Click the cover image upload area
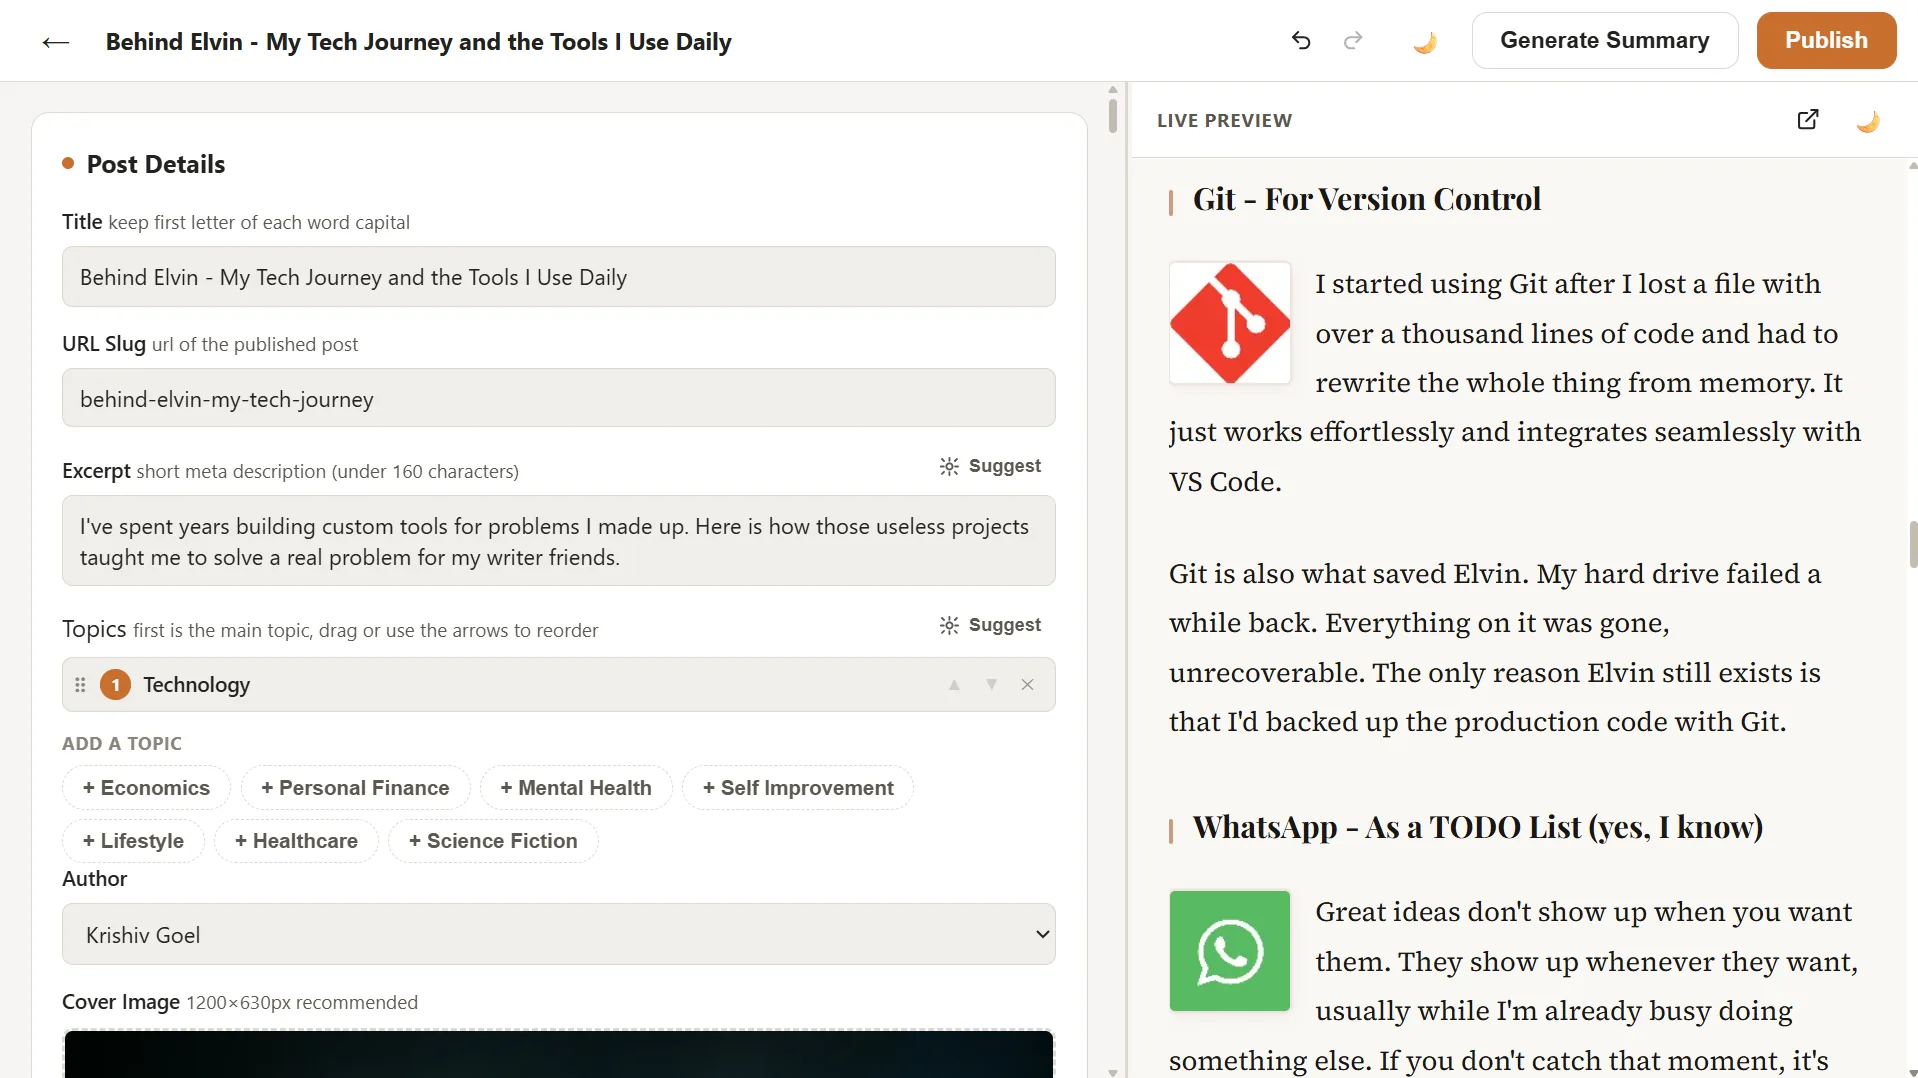Image resolution: width=1918 pixels, height=1078 pixels. coord(558,1054)
